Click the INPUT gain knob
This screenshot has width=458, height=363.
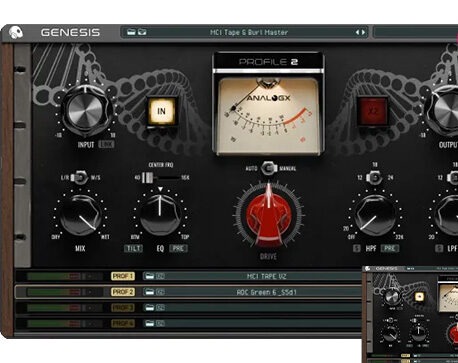coord(86,110)
